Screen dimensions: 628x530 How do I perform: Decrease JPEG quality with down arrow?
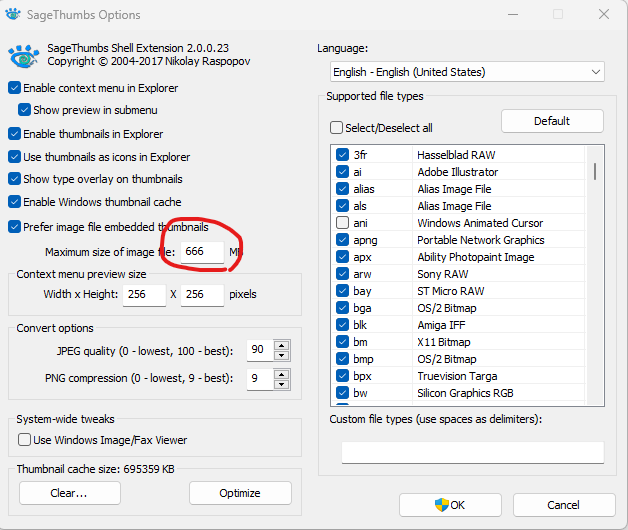[x=281, y=356]
